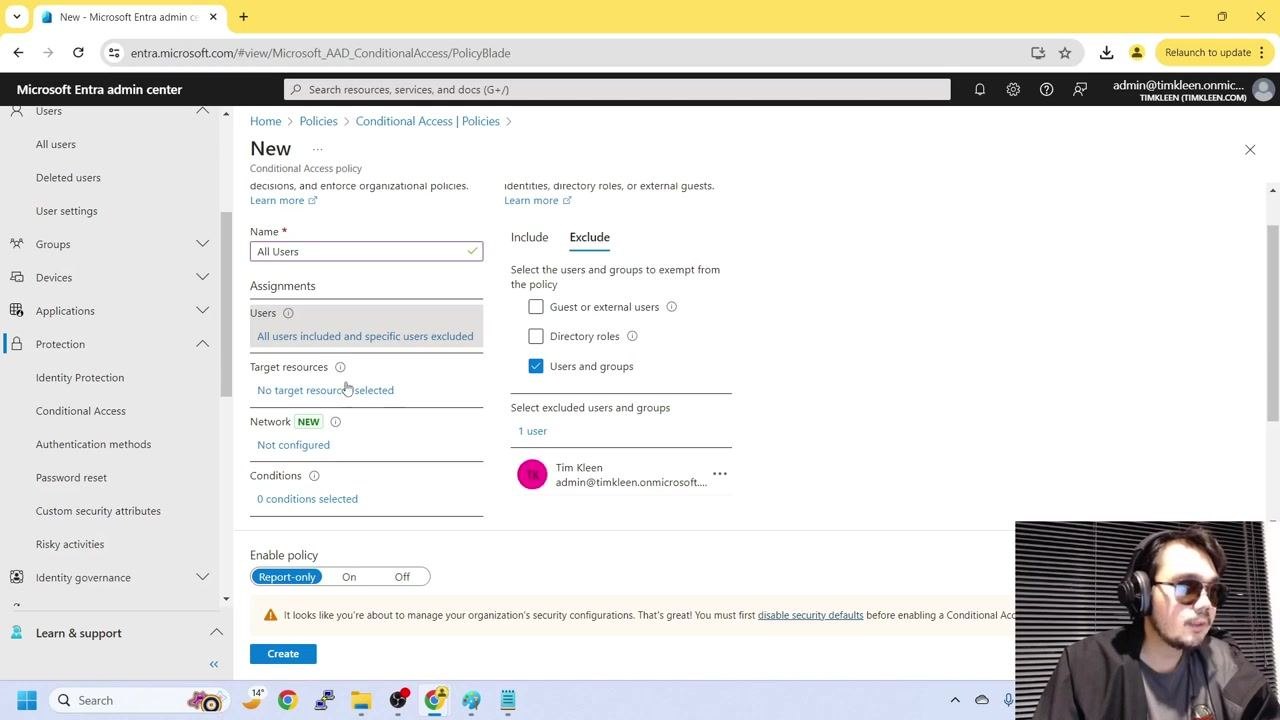Expand the Groups sidebar section
The height and width of the screenshot is (720, 1280).
tap(202, 244)
